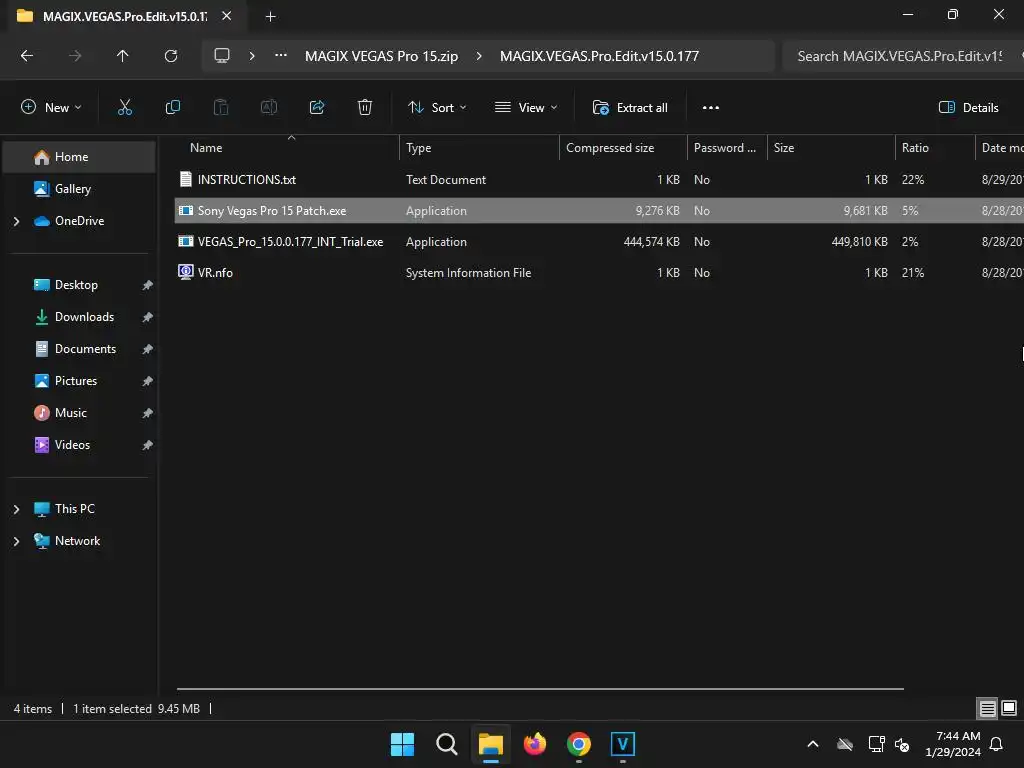This screenshot has height=768, width=1024.
Task: Close the MAGIX.VEGAS.Pro.Edit tab
Action: click(x=227, y=16)
